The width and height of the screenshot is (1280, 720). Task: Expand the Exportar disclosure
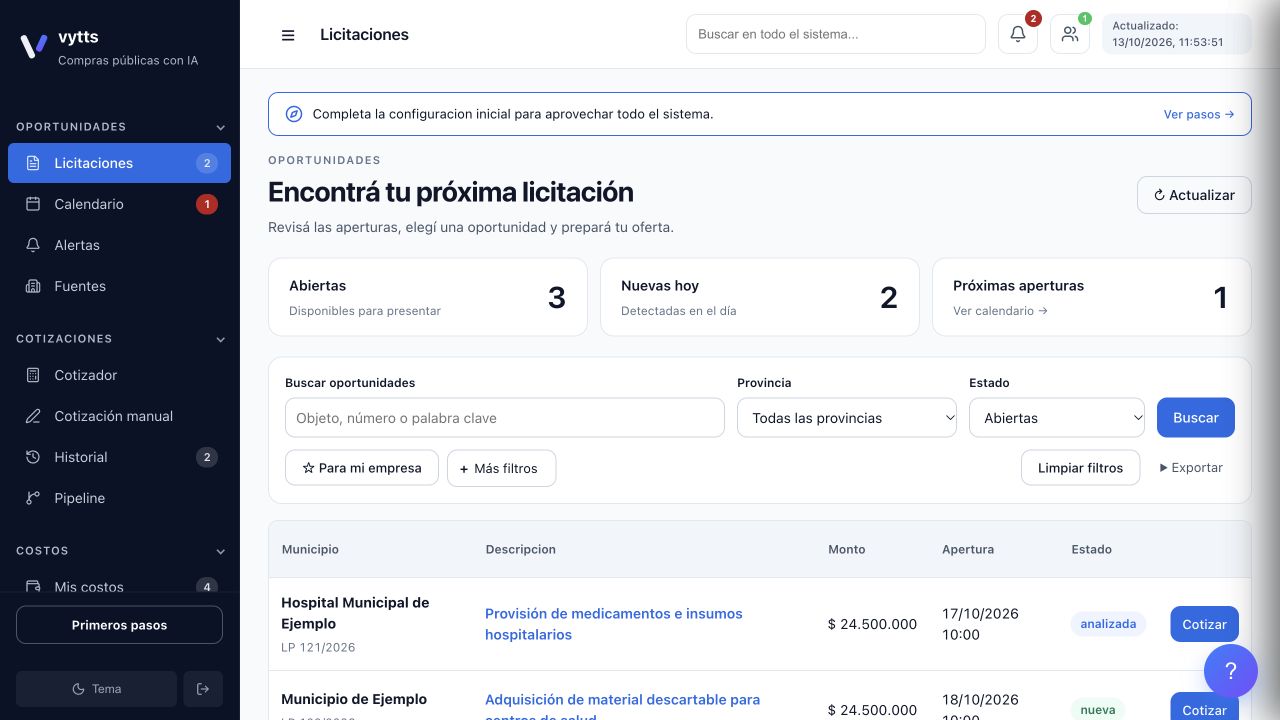pyautogui.click(x=1191, y=468)
